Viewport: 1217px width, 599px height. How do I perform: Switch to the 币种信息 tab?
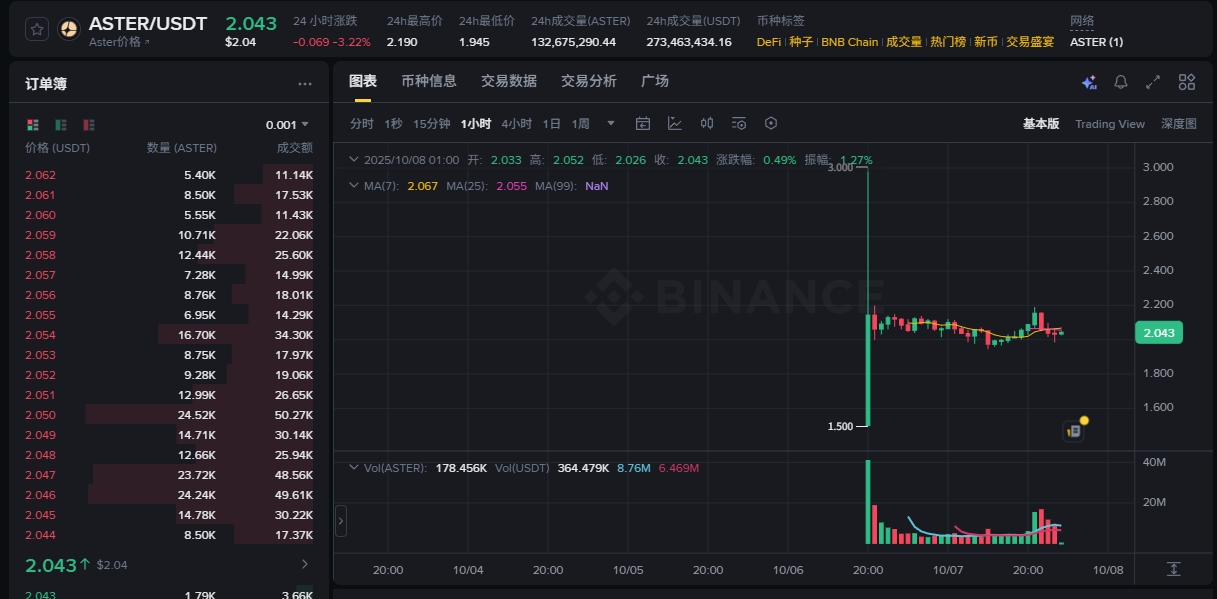[x=428, y=81]
